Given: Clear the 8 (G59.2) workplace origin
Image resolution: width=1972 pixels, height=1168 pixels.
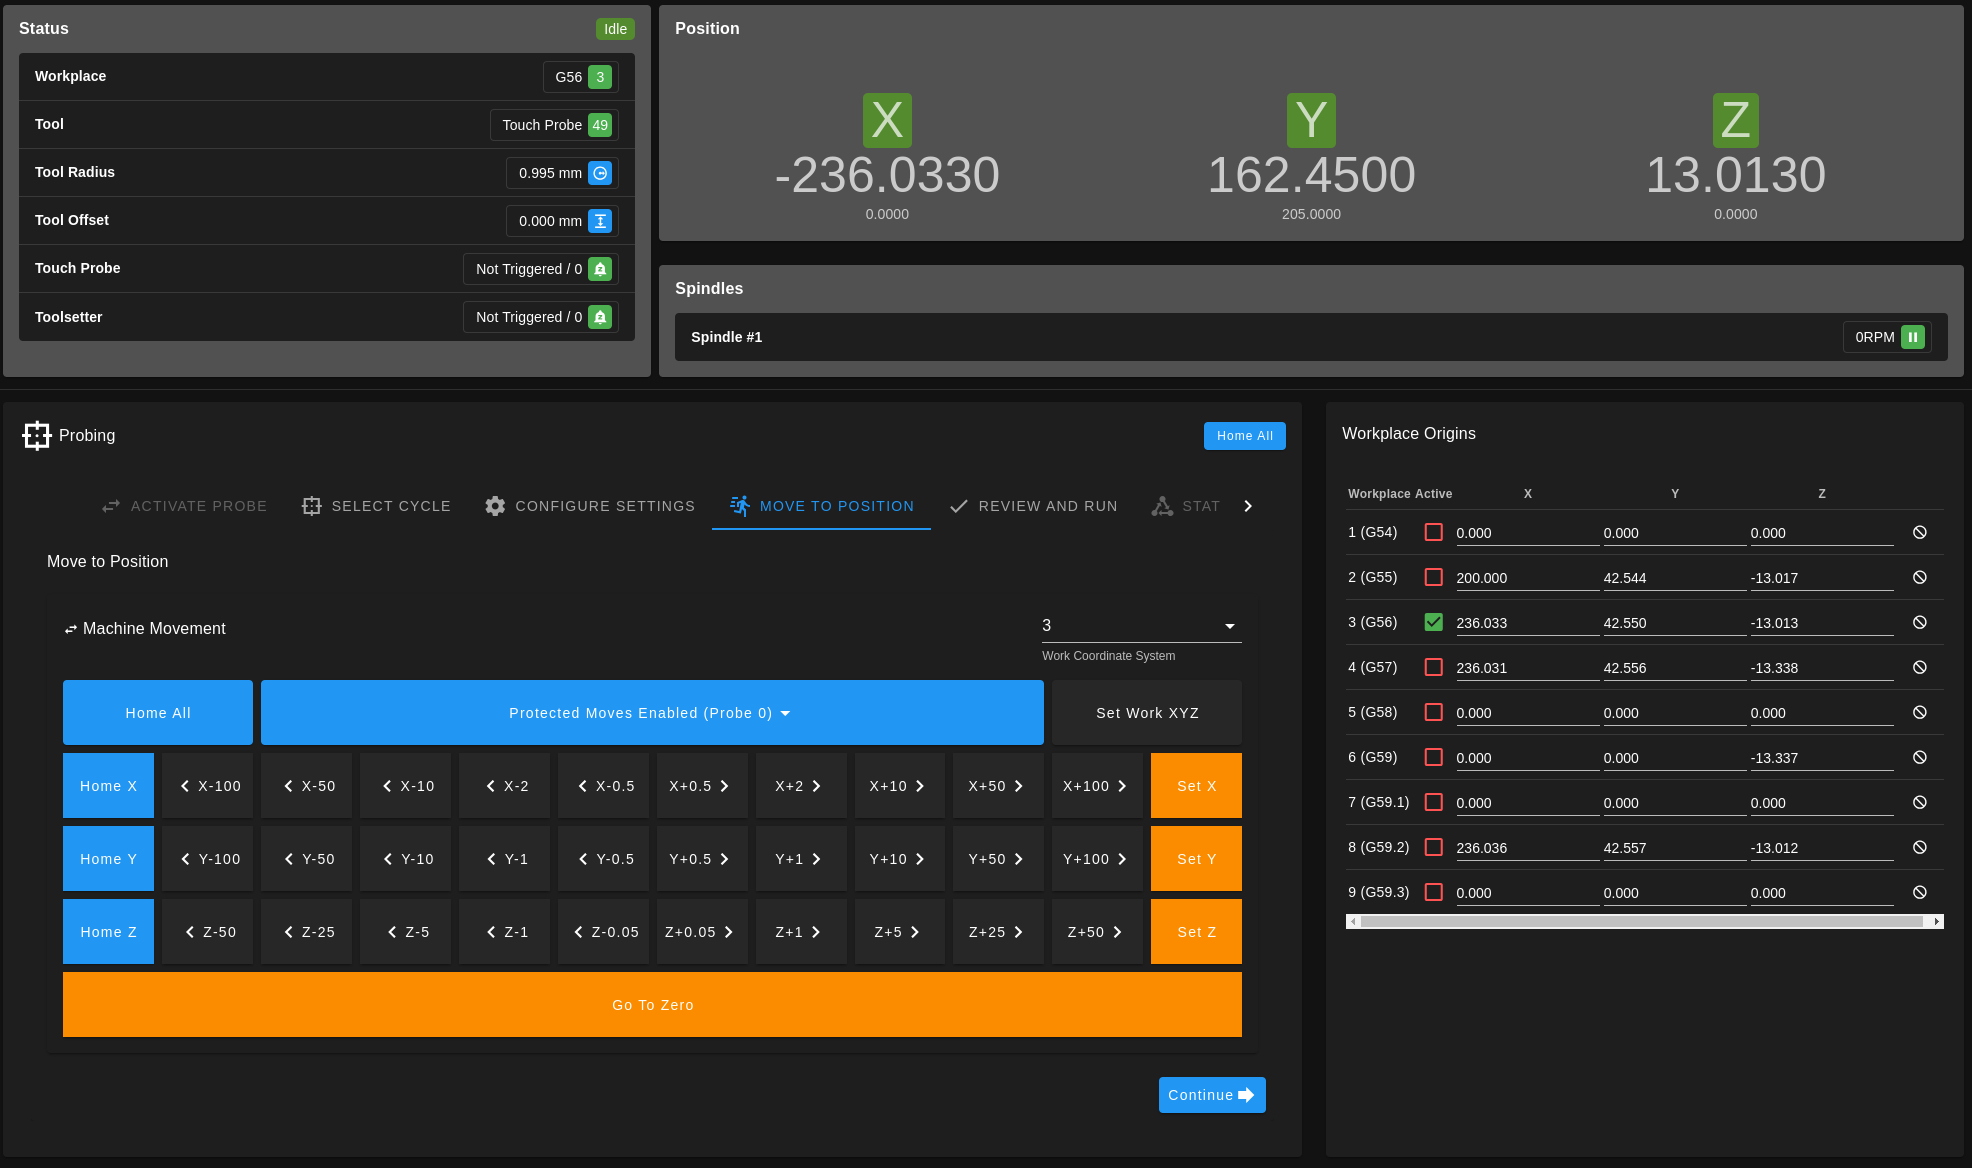Looking at the screenshot, I should coord(1920,847).
